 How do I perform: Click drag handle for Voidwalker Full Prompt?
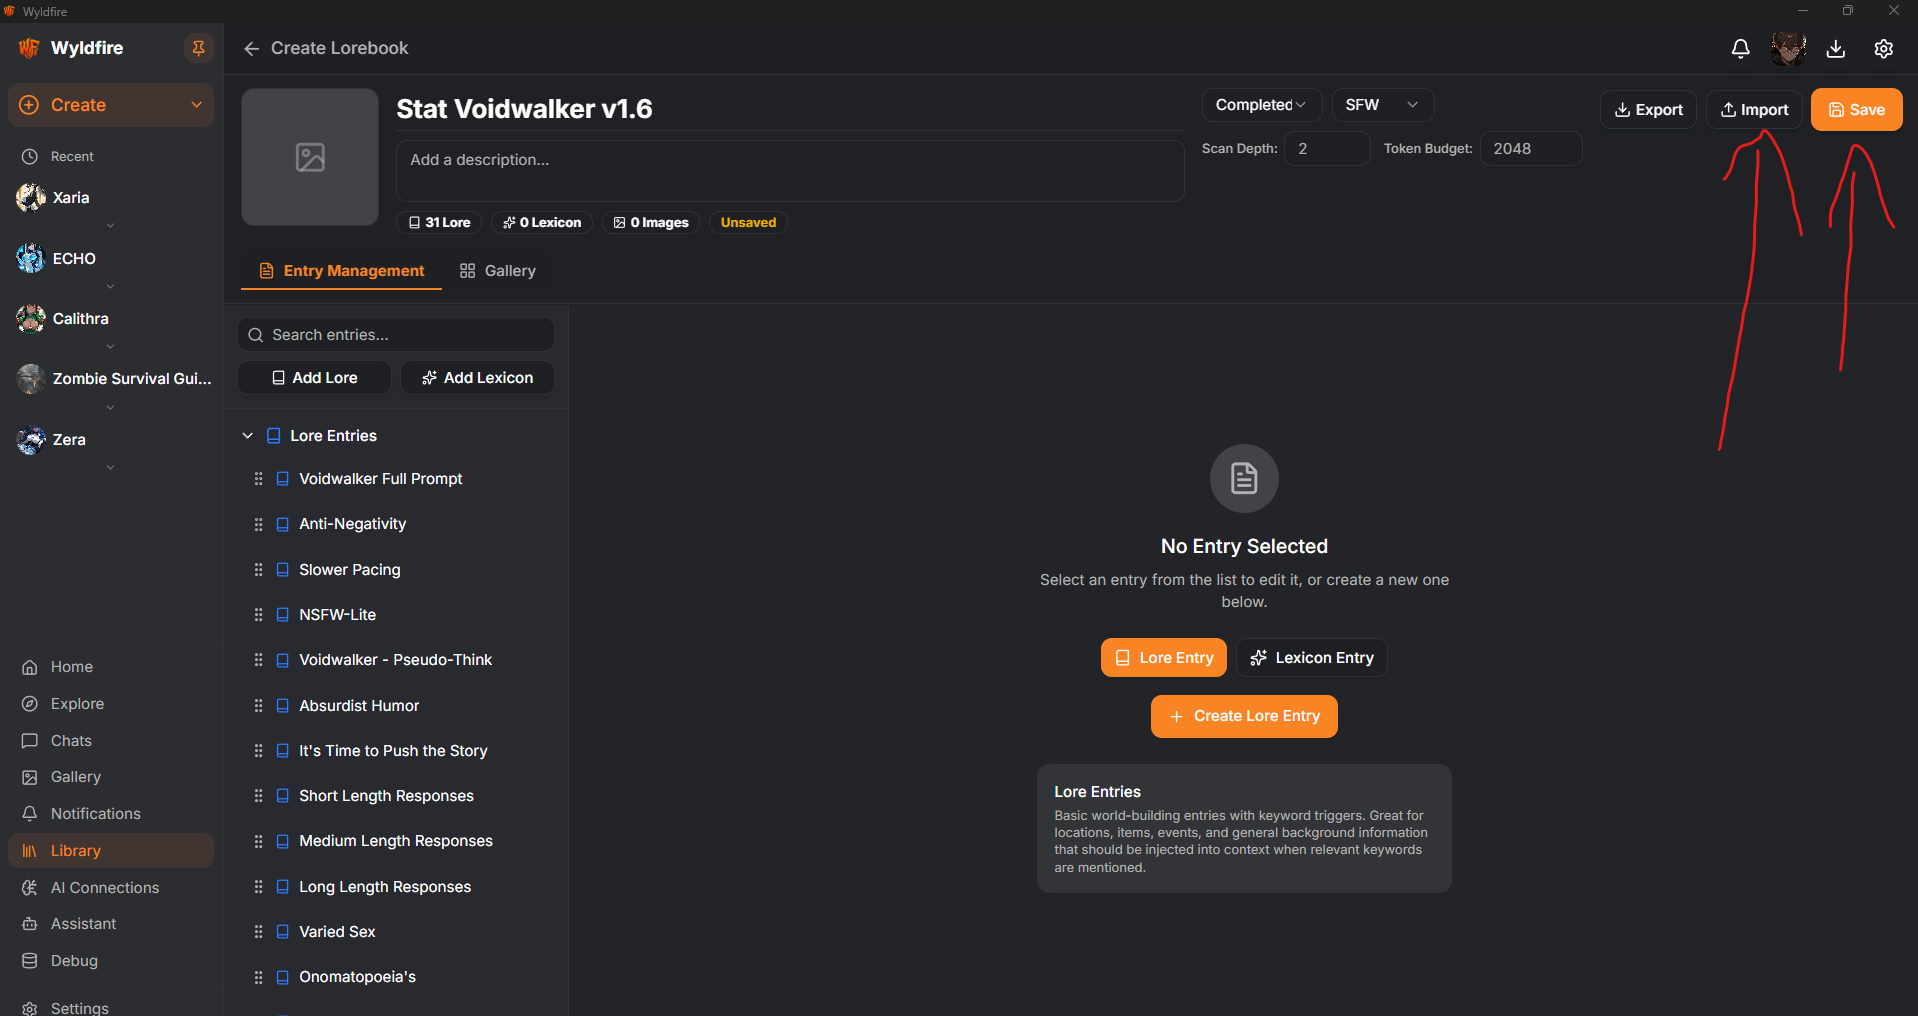[x=258, y=479]
